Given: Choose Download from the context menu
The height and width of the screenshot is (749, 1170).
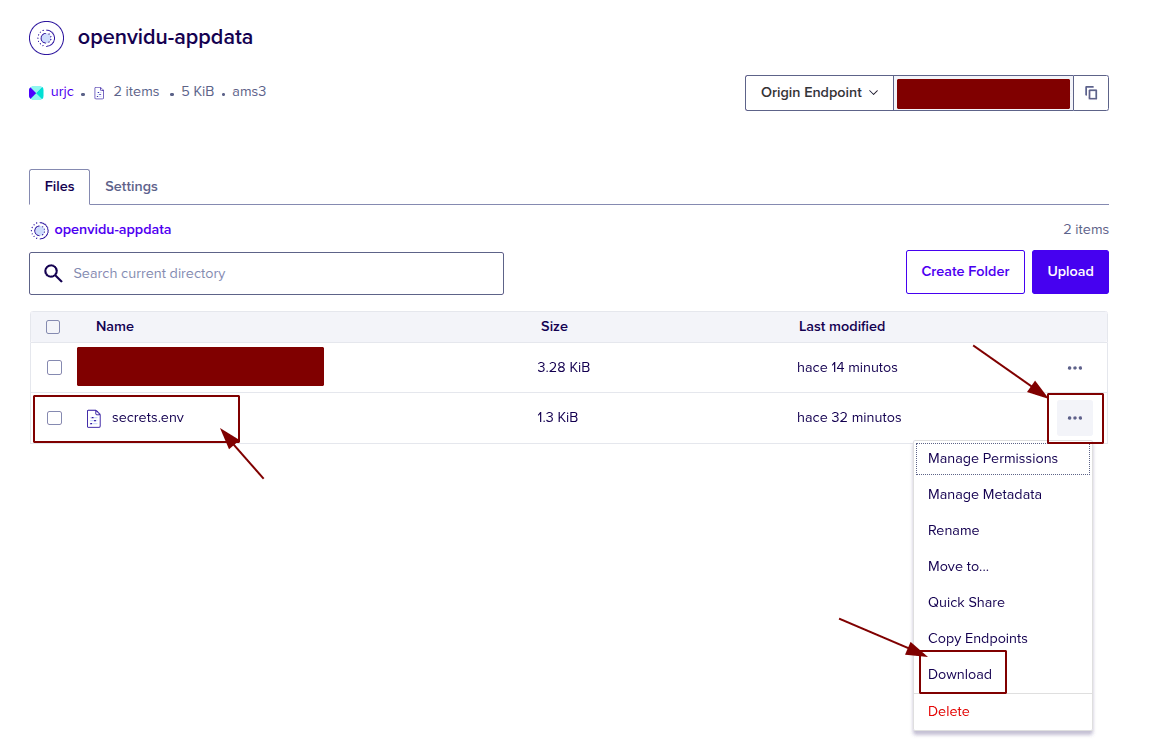Looking at the screenshot, I should pos(960,674).
